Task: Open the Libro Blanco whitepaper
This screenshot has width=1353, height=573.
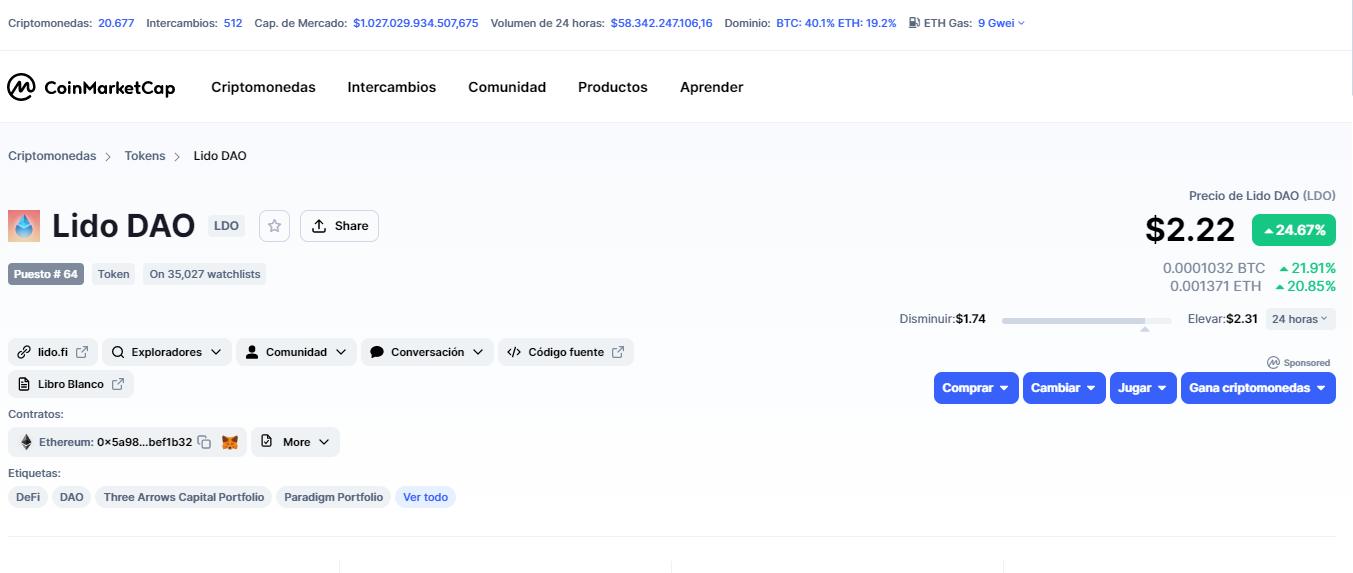Action: point(71,384)
